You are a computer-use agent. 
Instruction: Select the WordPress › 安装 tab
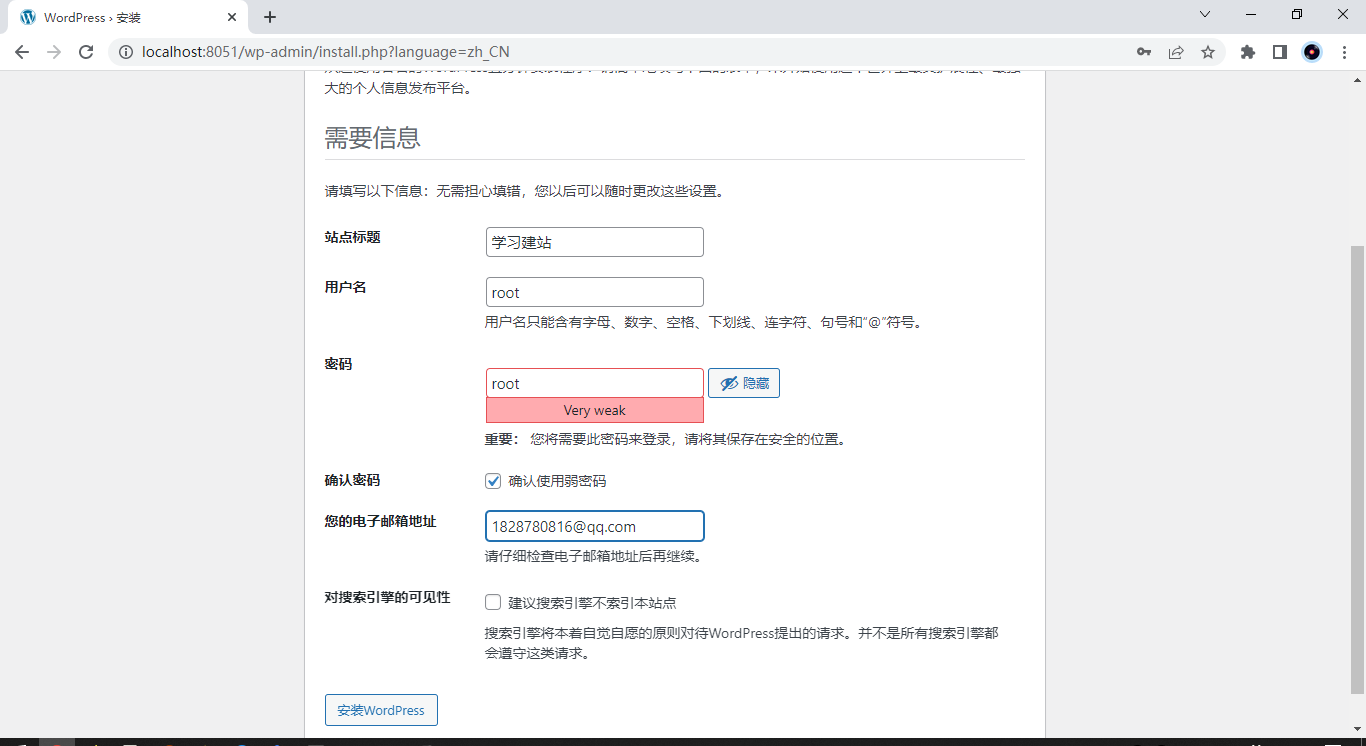click(128, 18)
